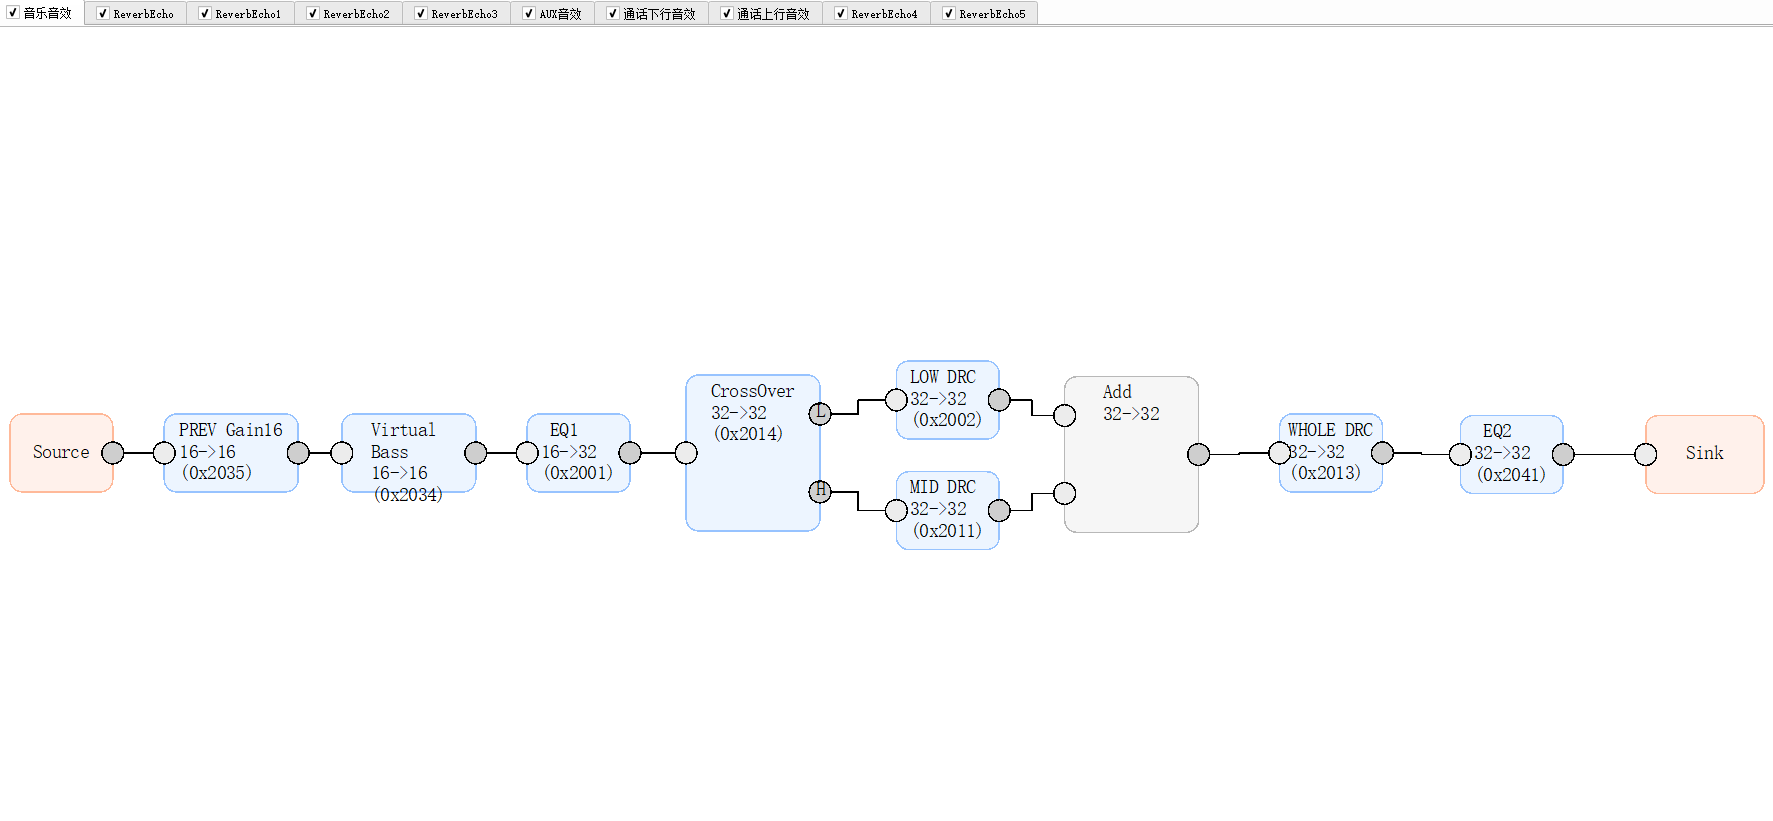The height and width of the screenshot is (821, 1773).
Task: Select the EQ2 module block
Action: coord(1512,454)
